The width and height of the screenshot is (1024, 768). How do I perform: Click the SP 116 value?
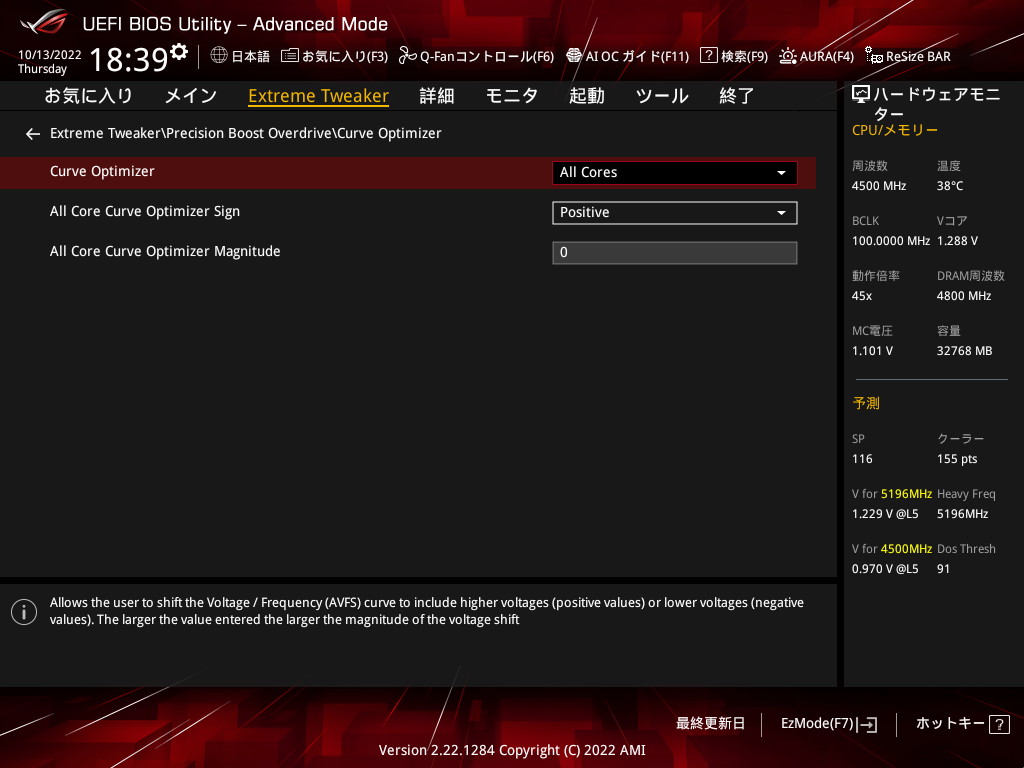click(x=862, y=459)
